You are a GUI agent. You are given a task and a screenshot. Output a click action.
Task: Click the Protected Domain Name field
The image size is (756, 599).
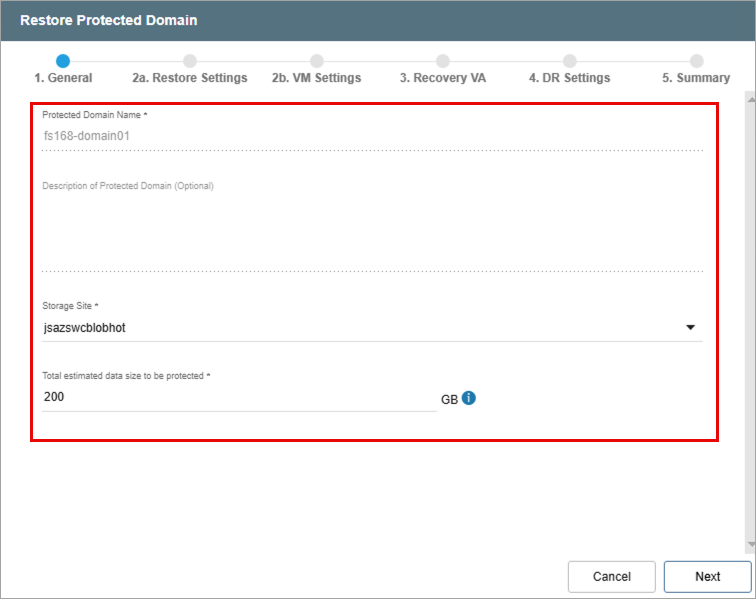[370, 136]
